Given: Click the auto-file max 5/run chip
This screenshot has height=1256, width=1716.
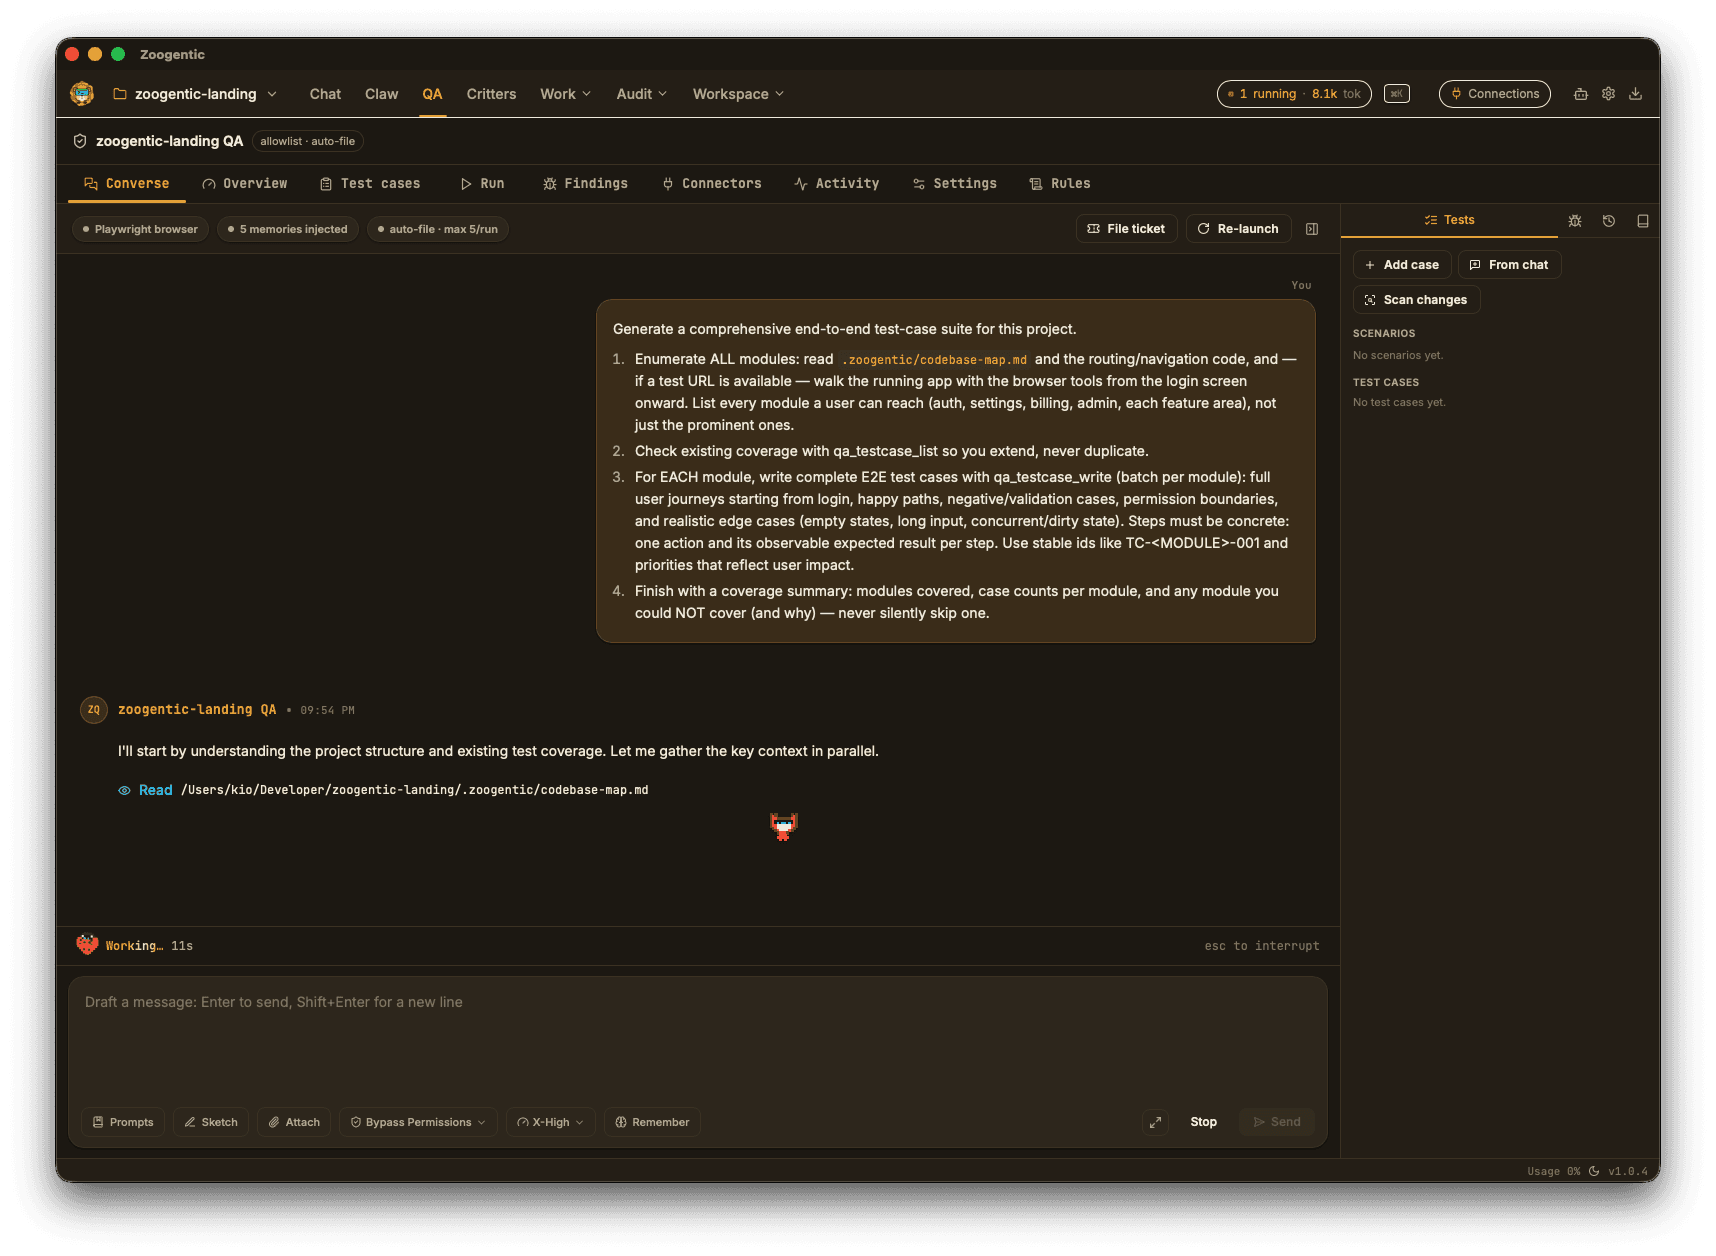Looking at the screenshot, I should (x=438, y=229).
